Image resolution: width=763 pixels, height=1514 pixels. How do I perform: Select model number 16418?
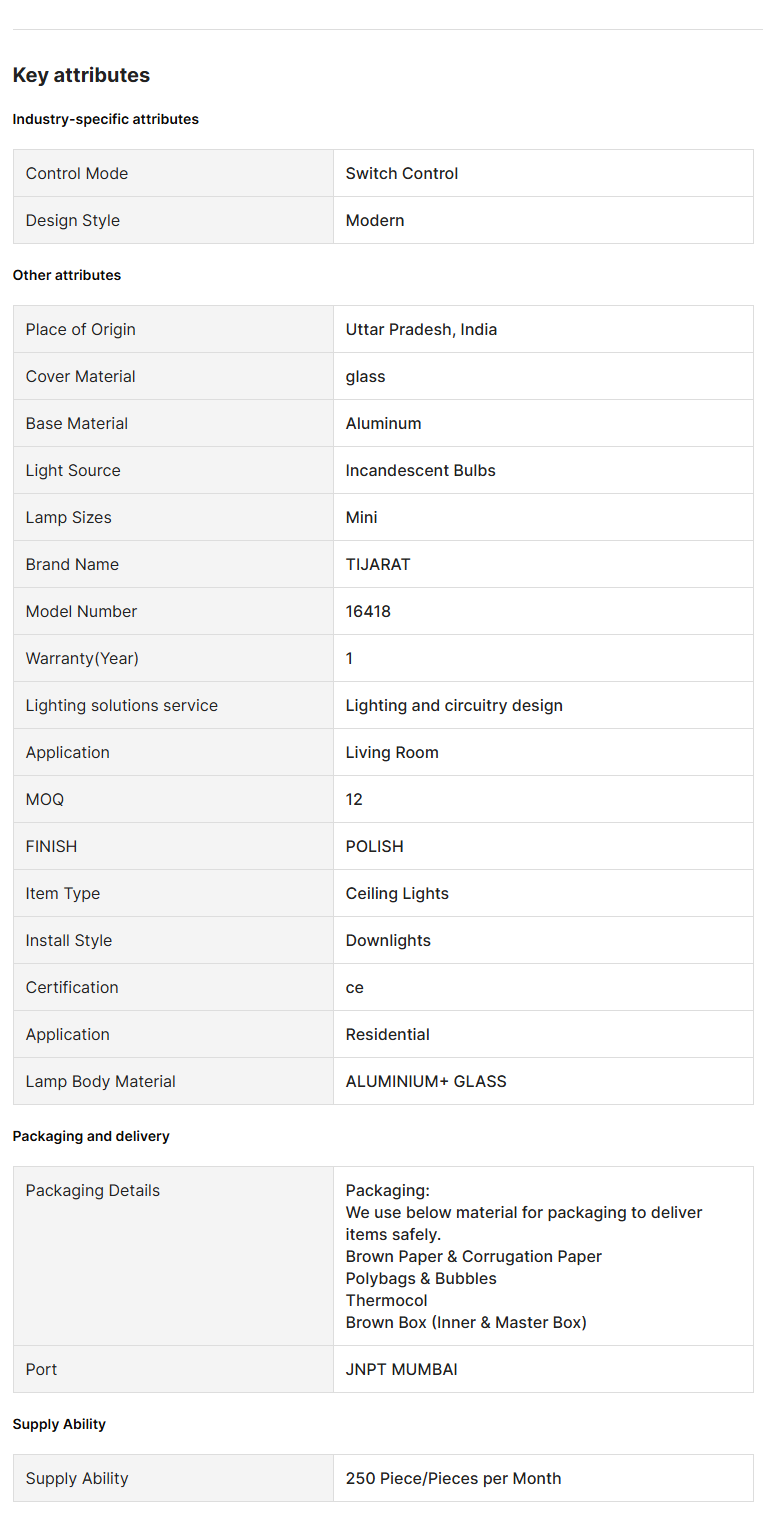368,611
